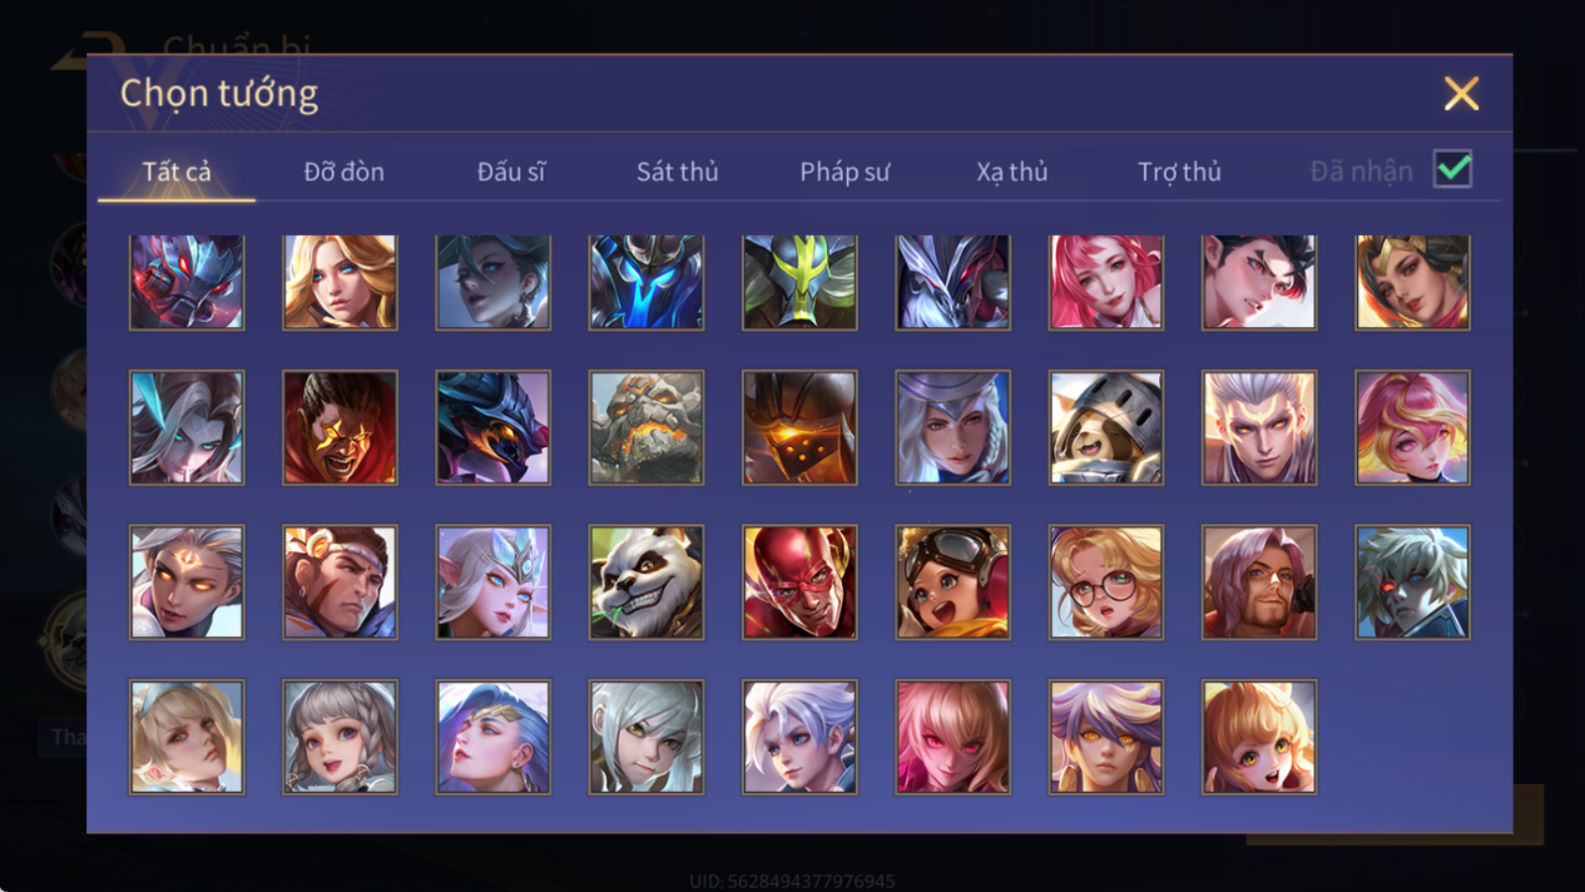The width and height of the screenshot is (1585, 892).
Task: Select the bearded purple-haired man portrait
Action: (1259, 582)
